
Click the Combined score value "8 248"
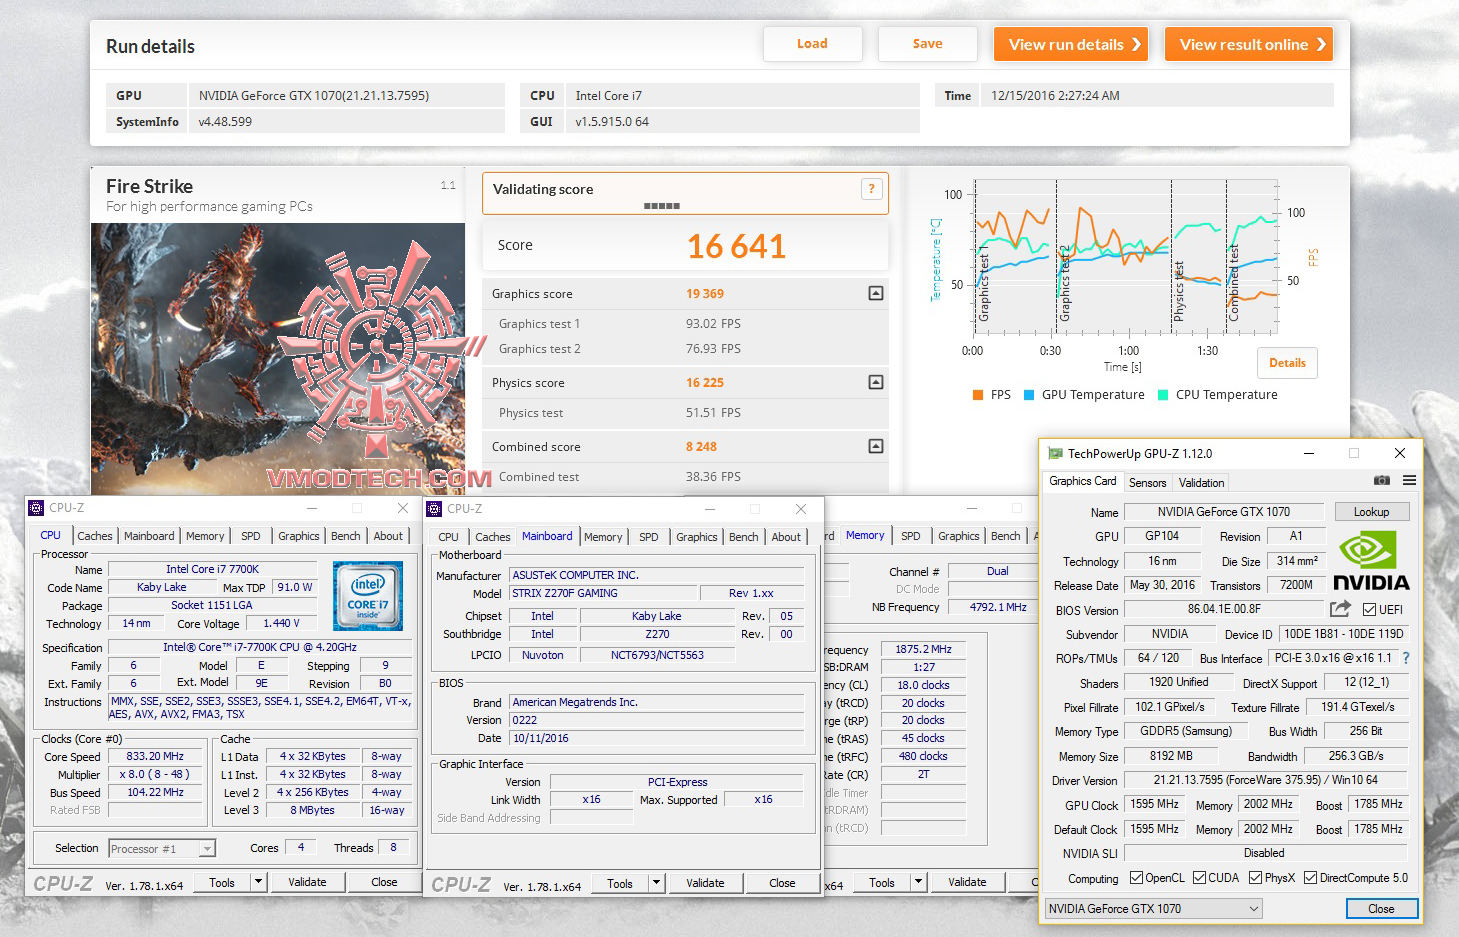click(701, 447)
